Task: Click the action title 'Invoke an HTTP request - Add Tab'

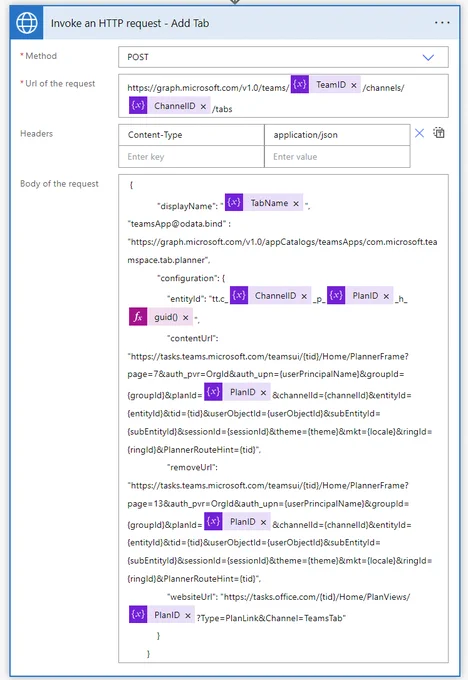Action: pos(130,23)
